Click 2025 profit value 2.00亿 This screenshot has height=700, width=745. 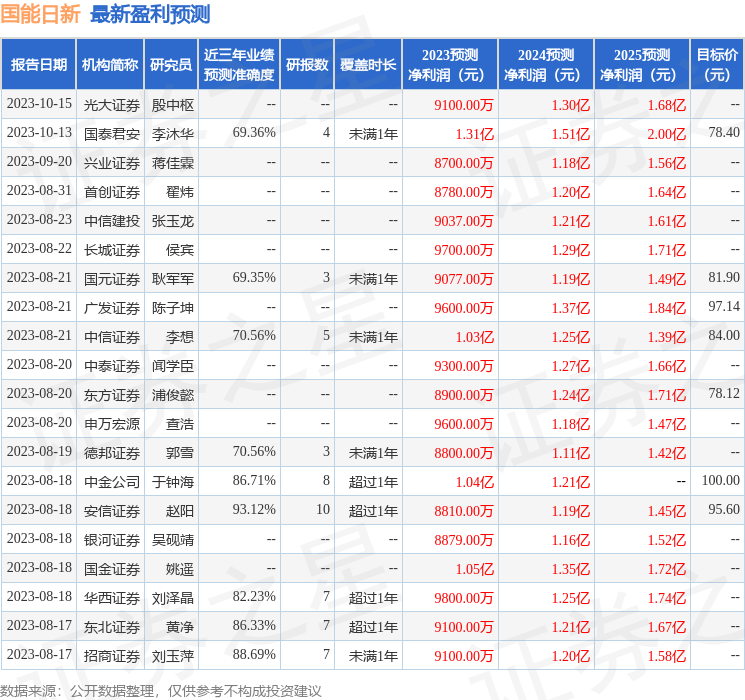(667, 134)
